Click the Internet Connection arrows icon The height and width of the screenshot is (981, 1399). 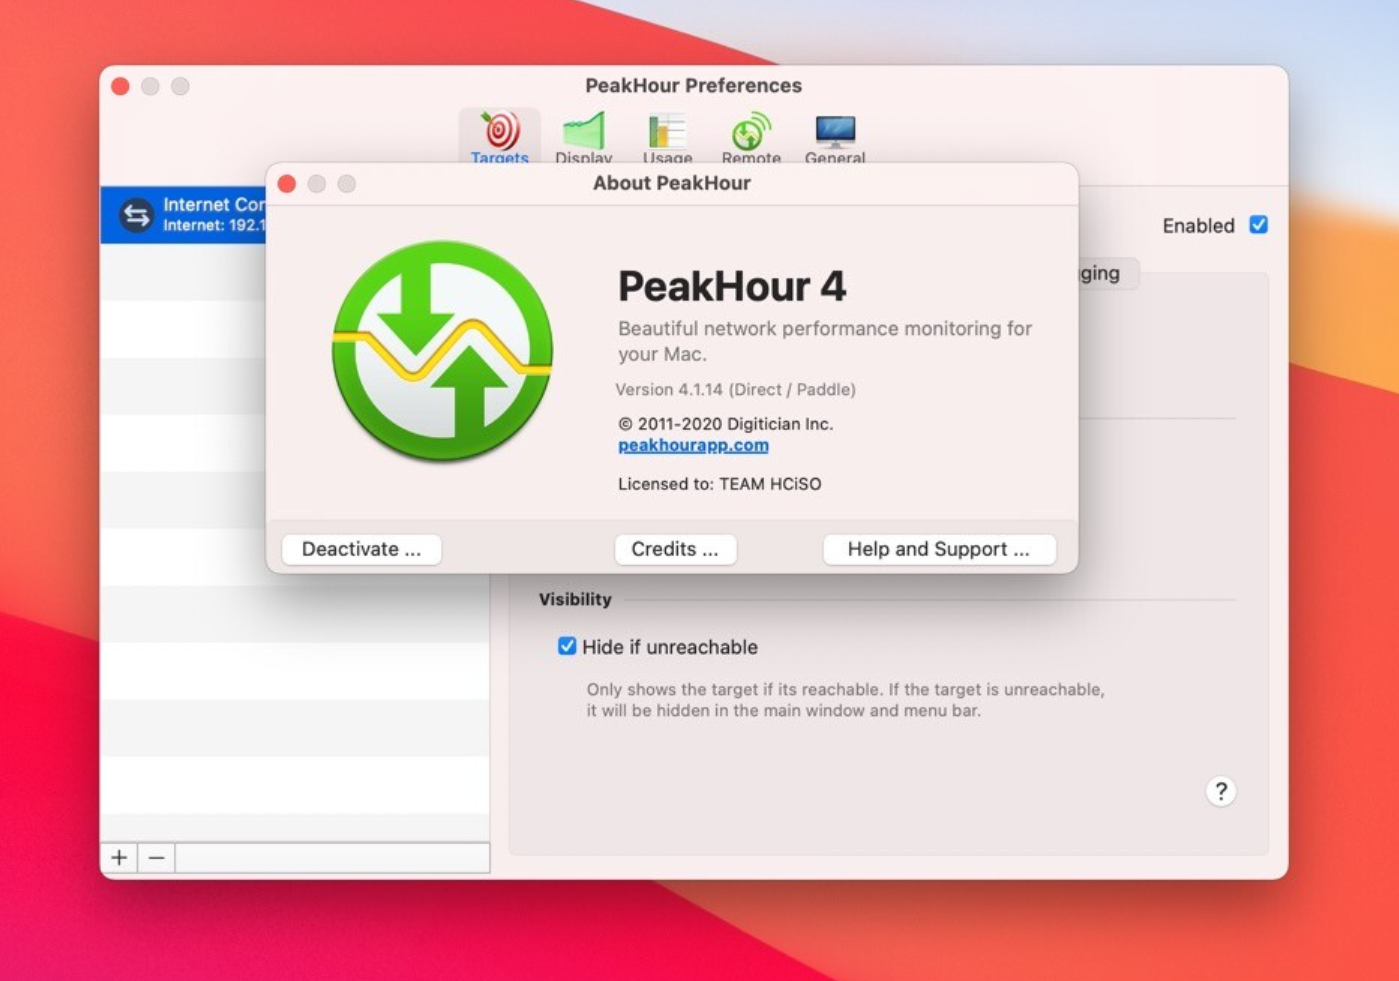click(x=136, y=215)
